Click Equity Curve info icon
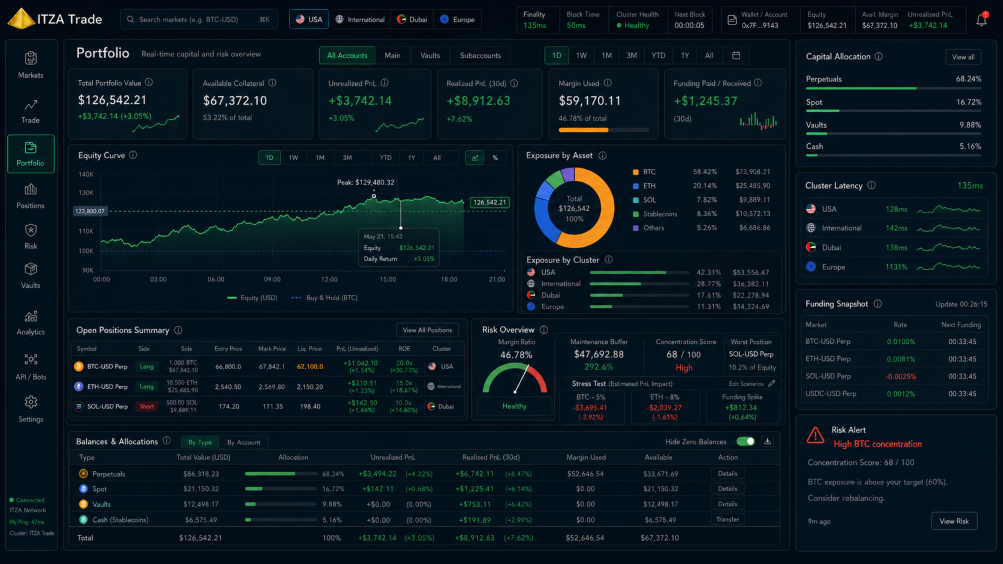The height and width of the screenshot is (564, 1003). pos(133,155)
